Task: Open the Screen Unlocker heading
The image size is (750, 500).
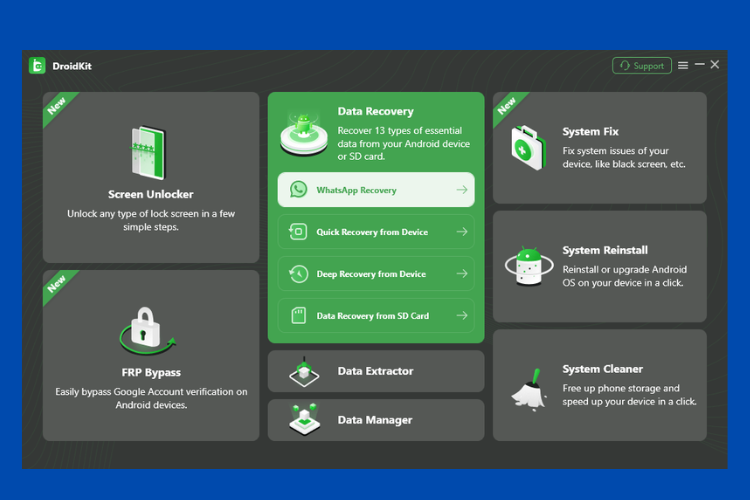Action: pyautogui.click(x=151, y=194)
